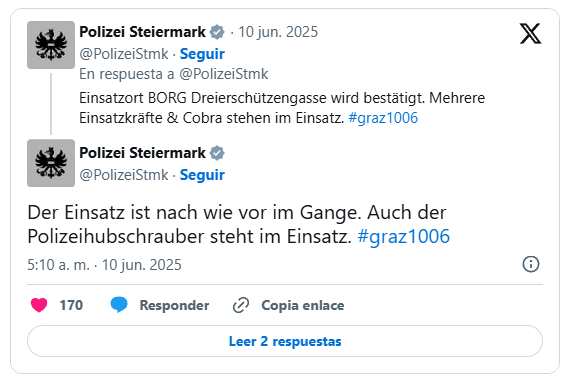Click the En respuesta a @PolizeiStmk link

pos(174,74)
